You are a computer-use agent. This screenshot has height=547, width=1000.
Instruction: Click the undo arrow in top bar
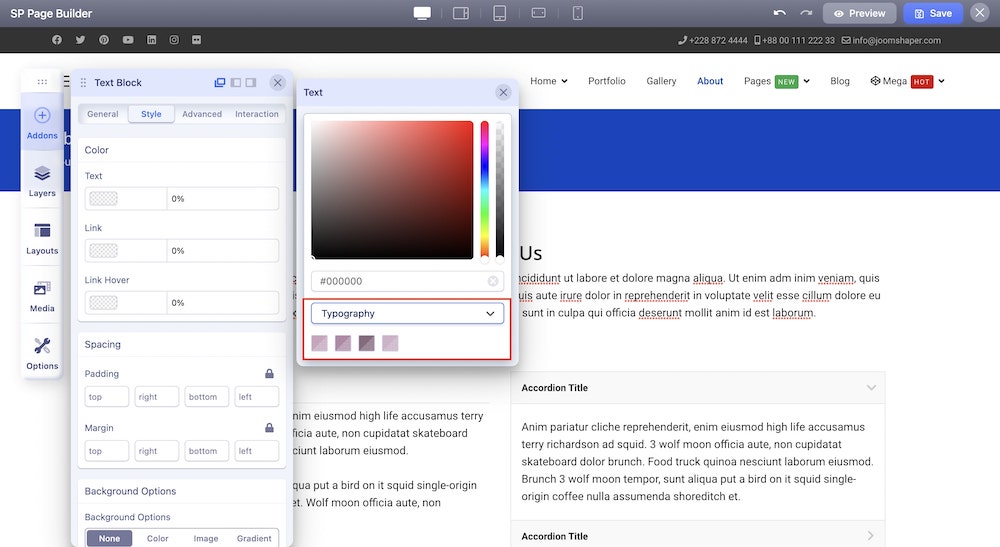click(x=780, y=13)
